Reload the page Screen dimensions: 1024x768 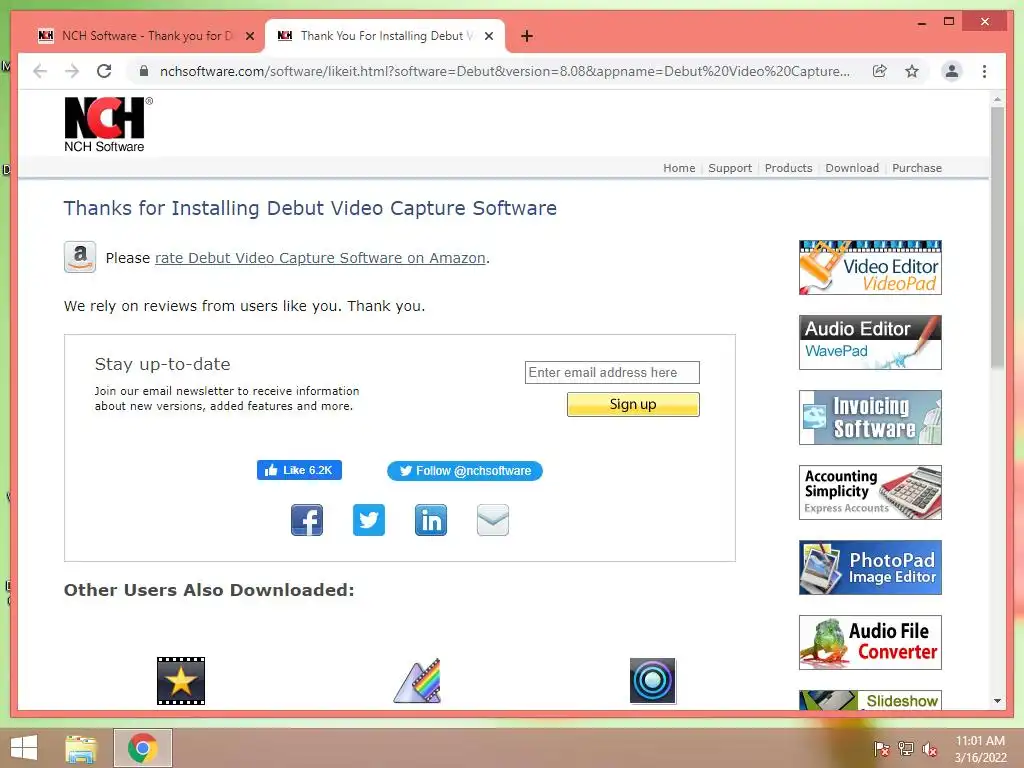click(104, 71)
